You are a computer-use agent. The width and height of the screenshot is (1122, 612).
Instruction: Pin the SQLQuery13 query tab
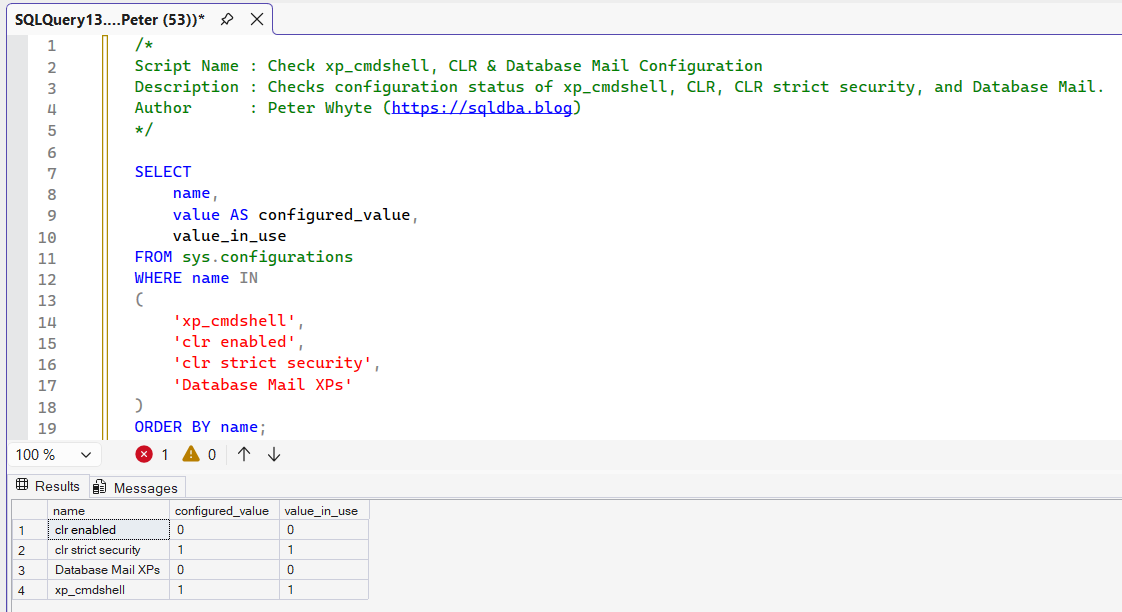pos(228,19)
